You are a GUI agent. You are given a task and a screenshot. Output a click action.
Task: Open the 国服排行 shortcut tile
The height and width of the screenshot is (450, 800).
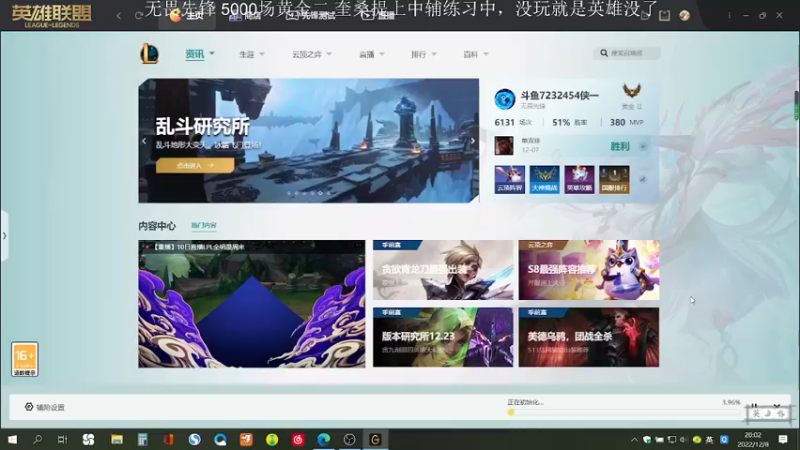(x=614, y=179)
